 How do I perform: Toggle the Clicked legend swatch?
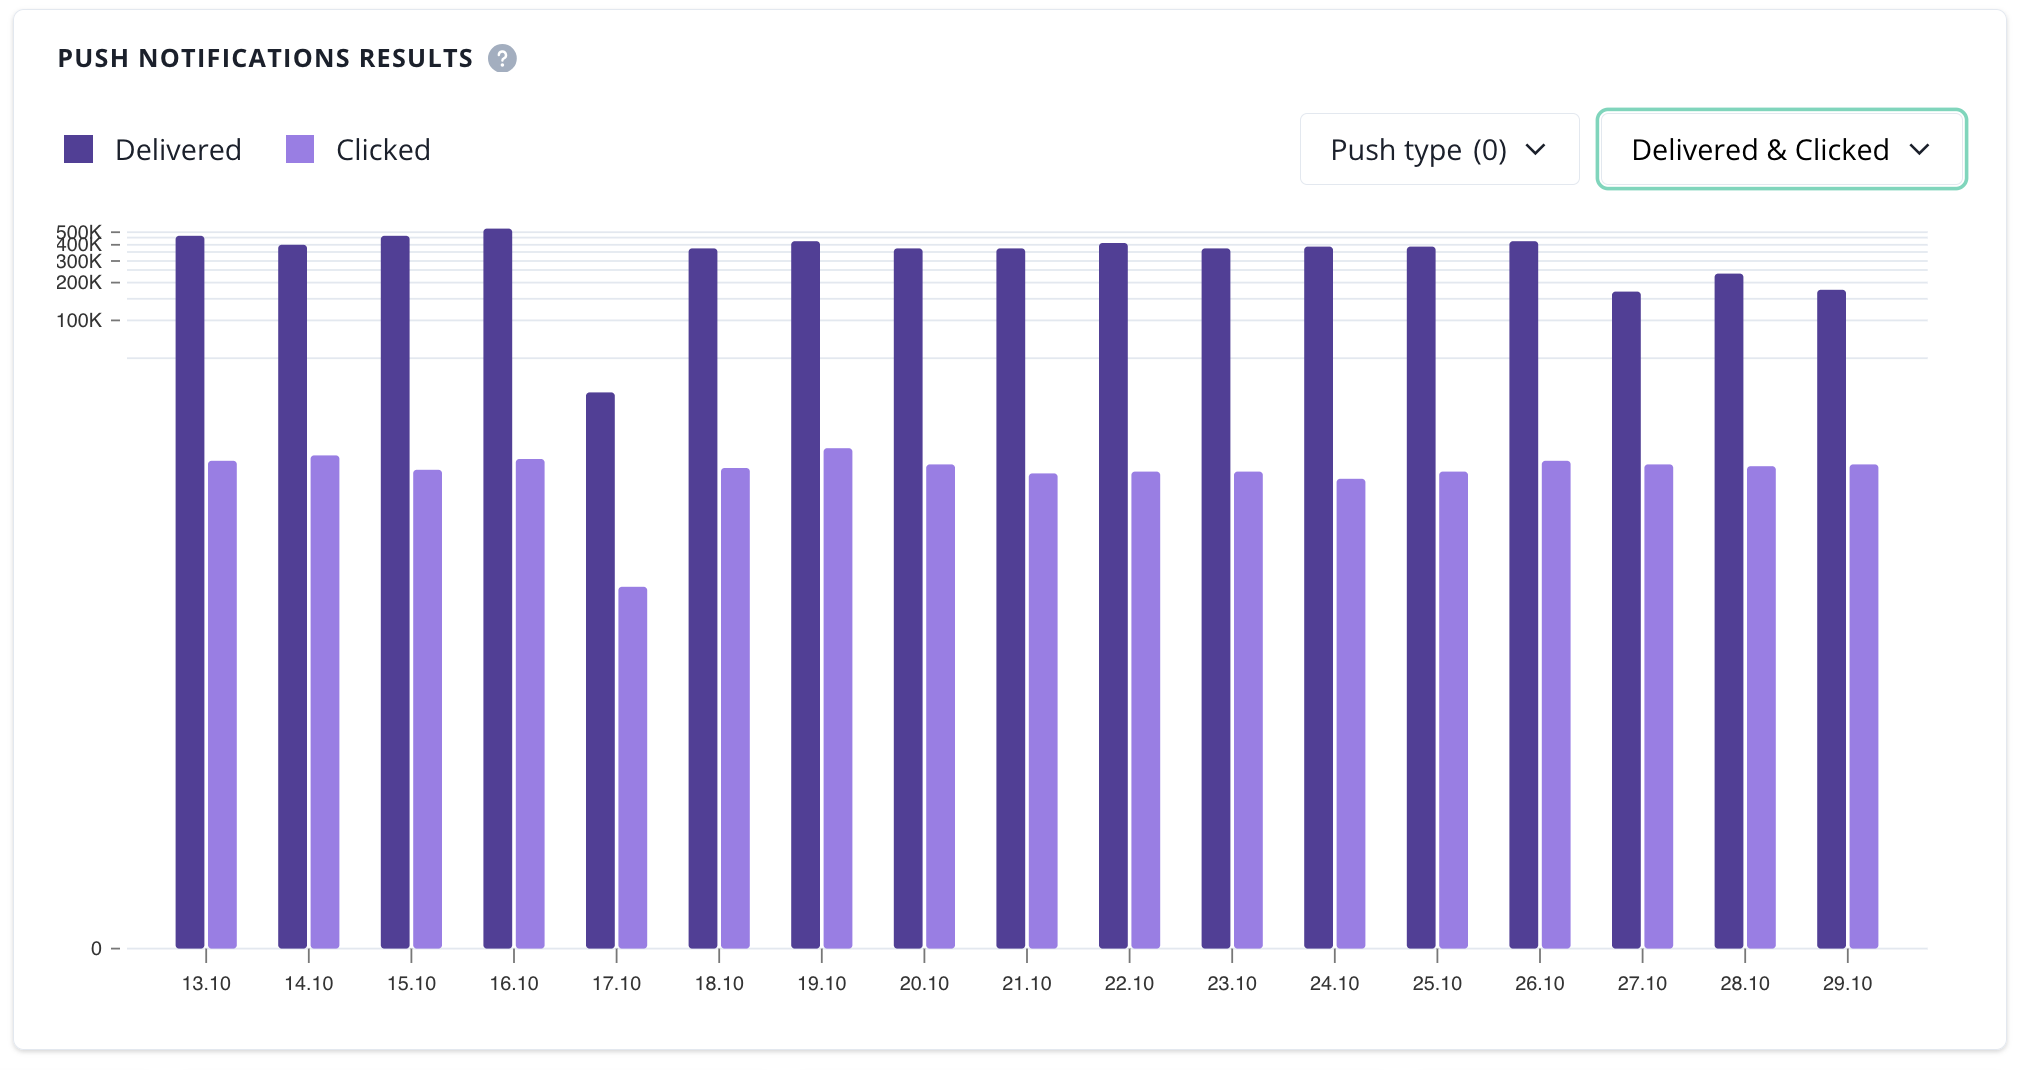pyautogui.click(x=300, y=150)
